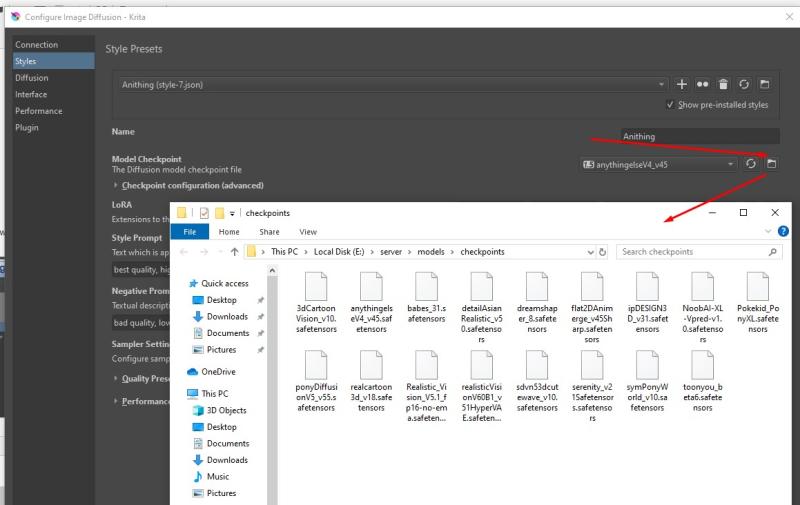
Task: Switch to Explorer Share tab
Action: (x=269, y=232)
